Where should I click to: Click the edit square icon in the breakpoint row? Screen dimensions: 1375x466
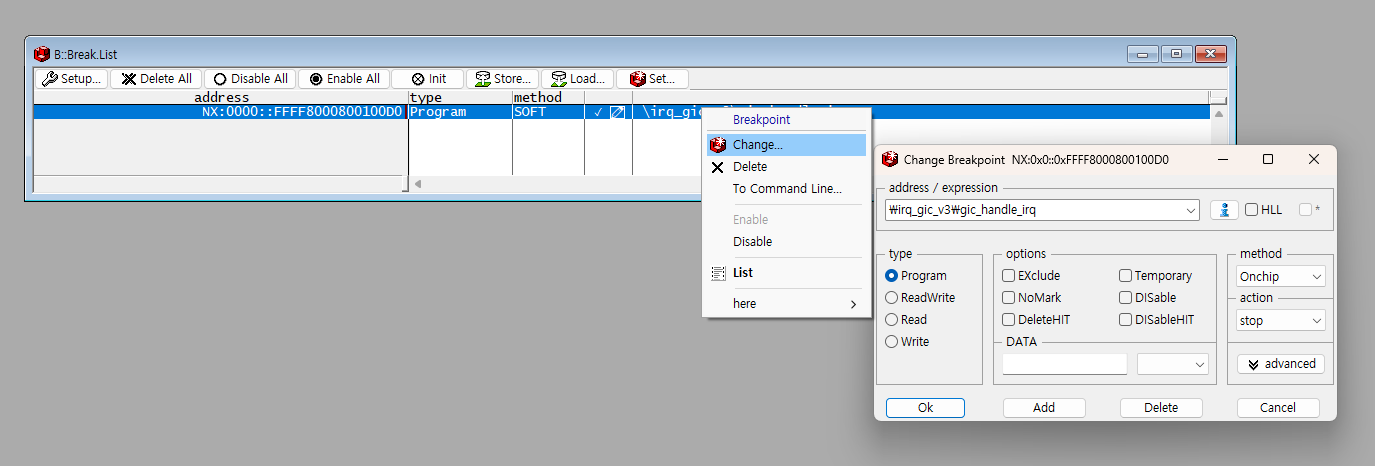[618, 112]
